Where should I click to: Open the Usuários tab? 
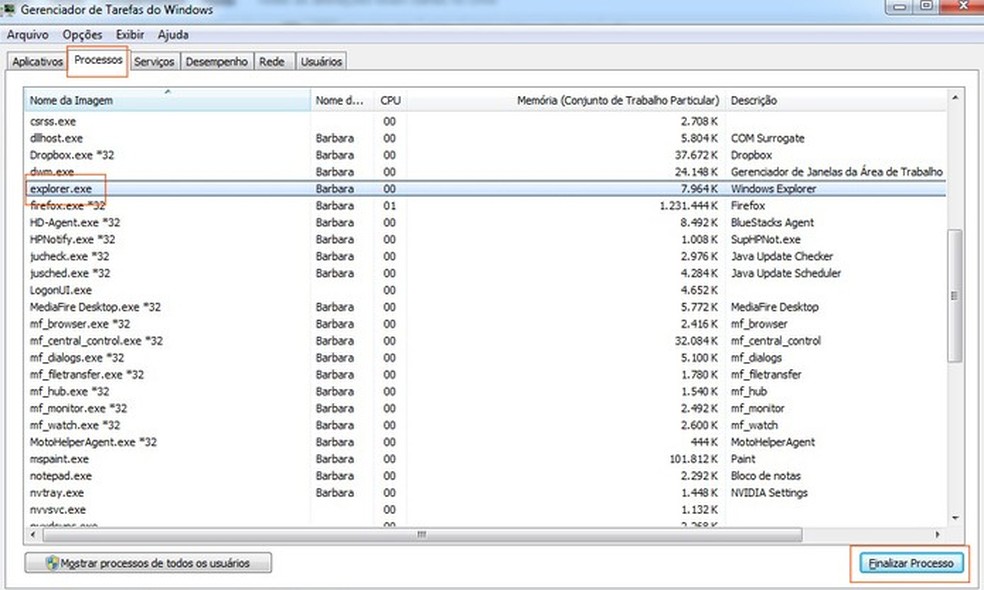point(320,61)
